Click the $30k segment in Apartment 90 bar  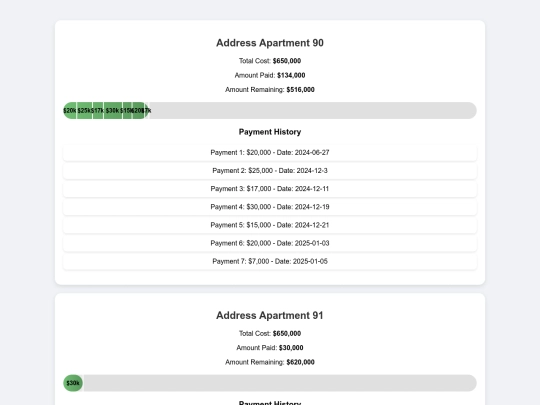coord(113,111)
